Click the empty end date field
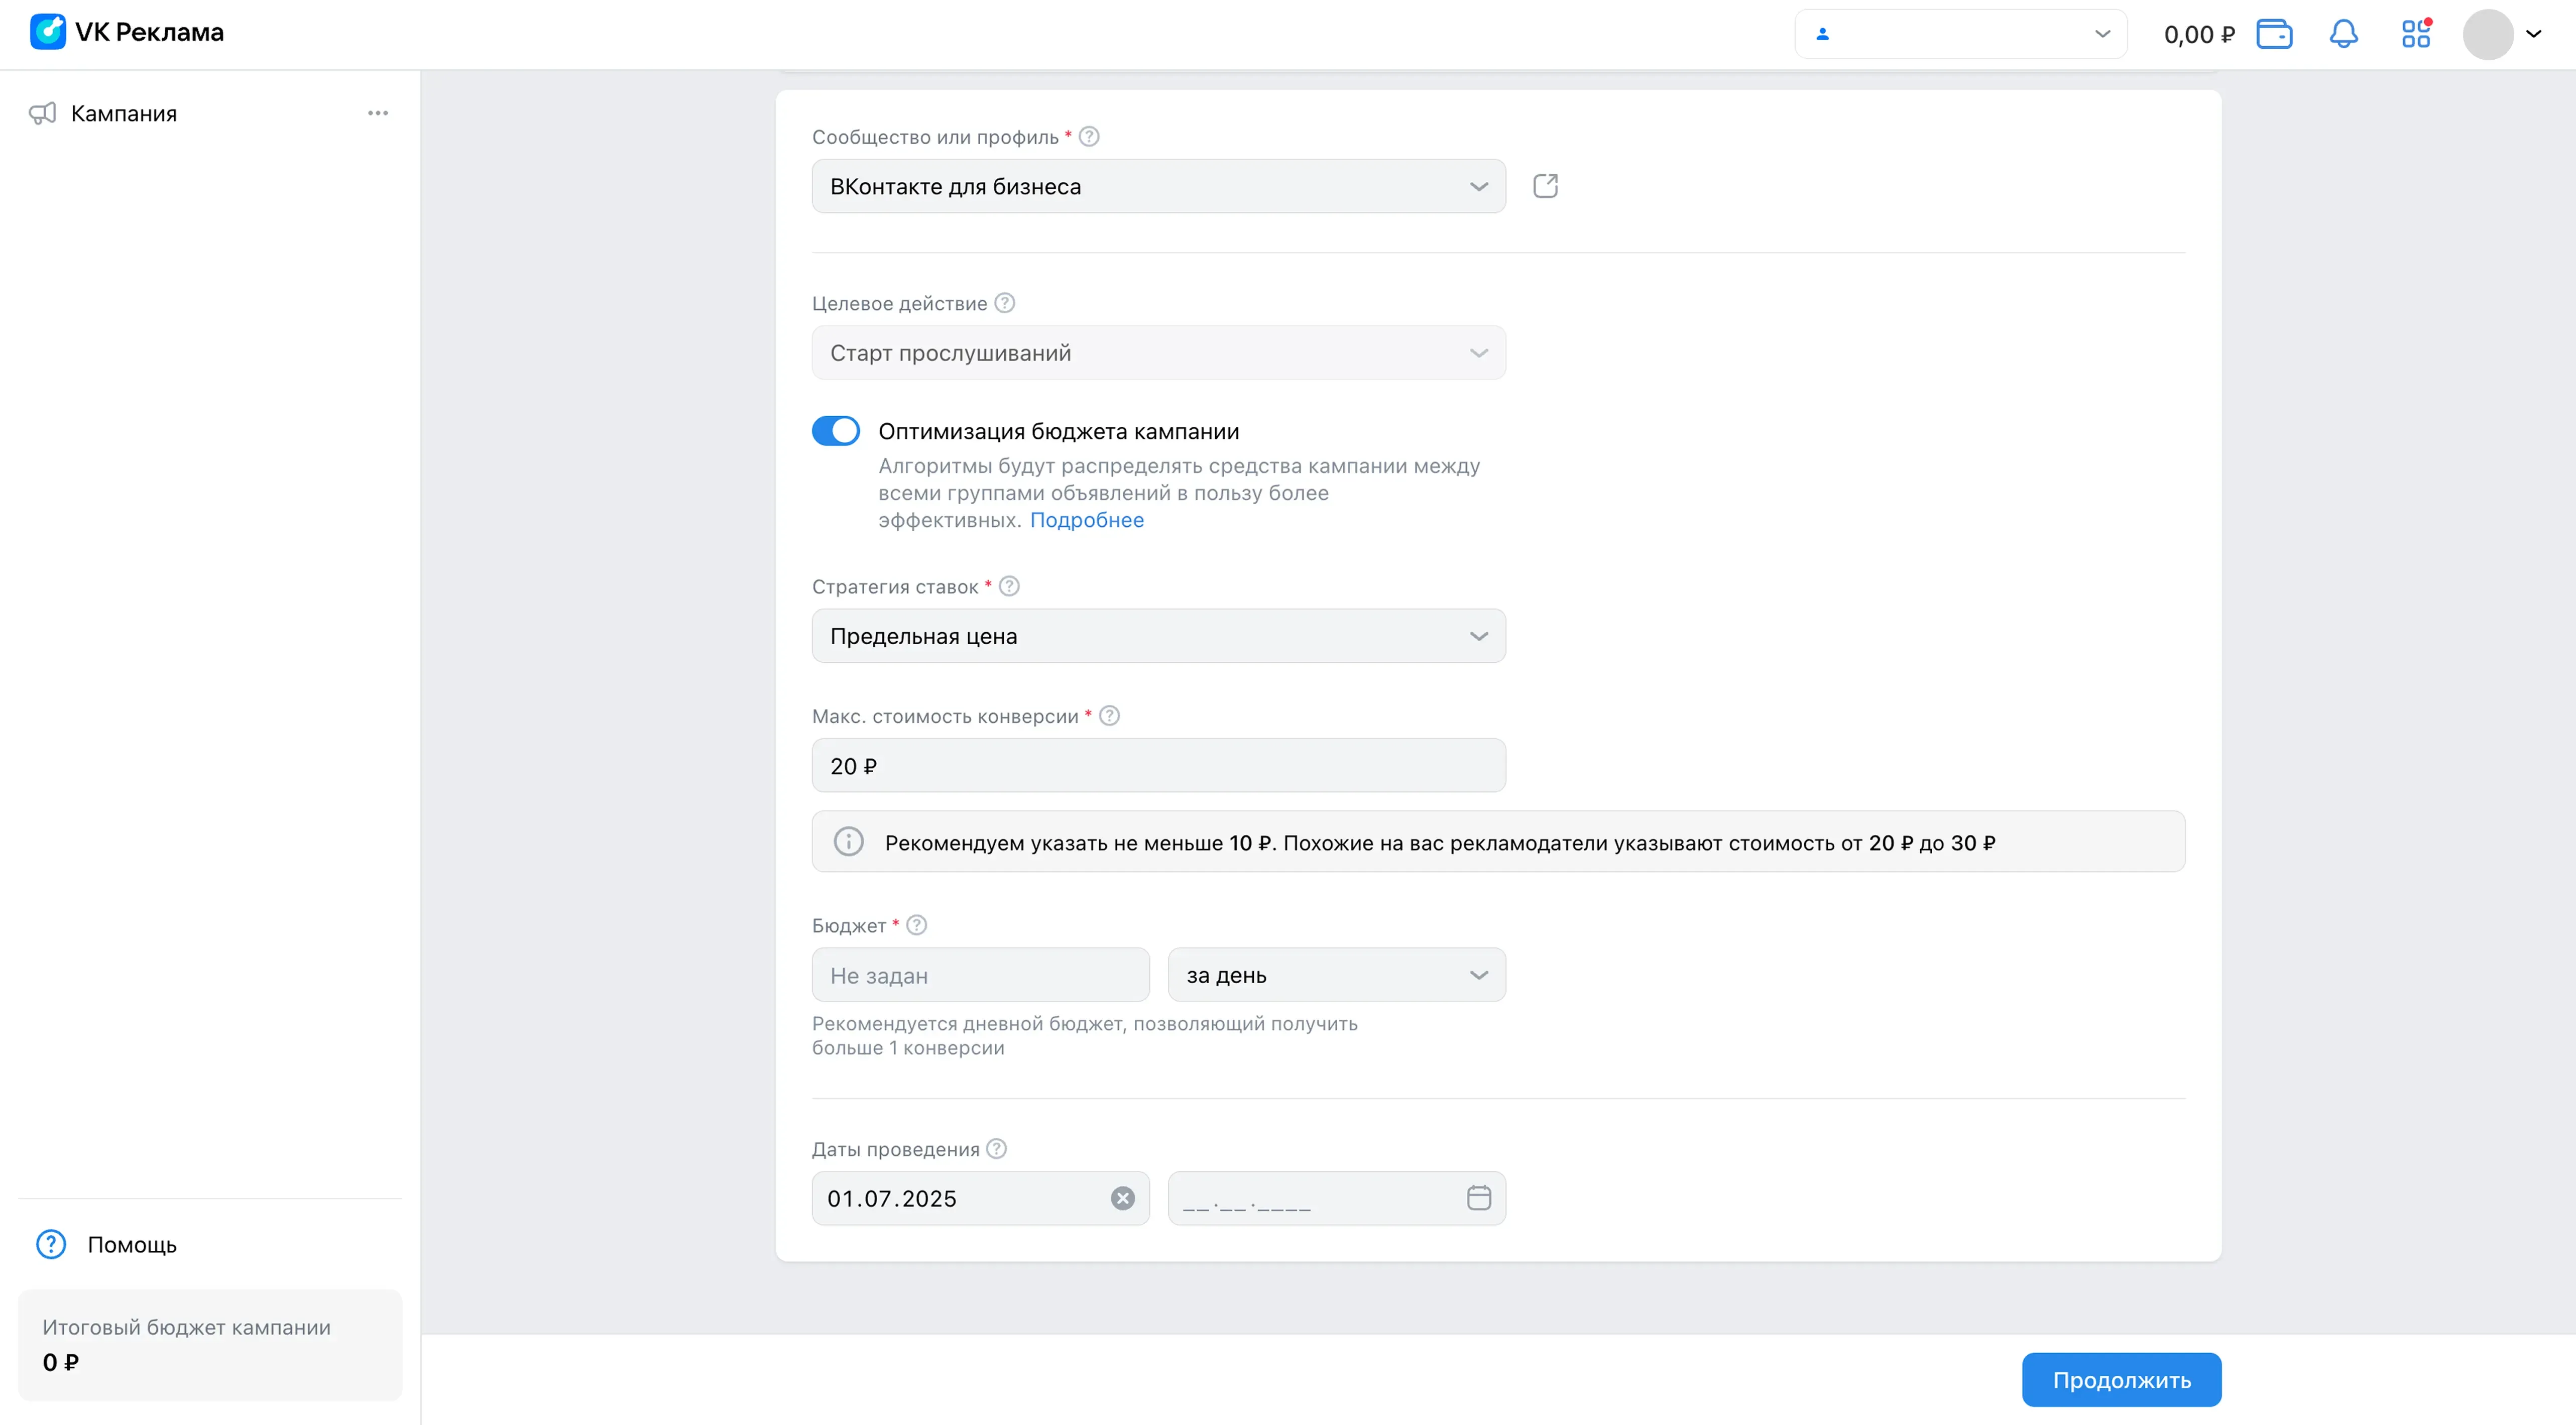Viewport: 2576px width, 1425px height. click(x=1336, y=1198)
